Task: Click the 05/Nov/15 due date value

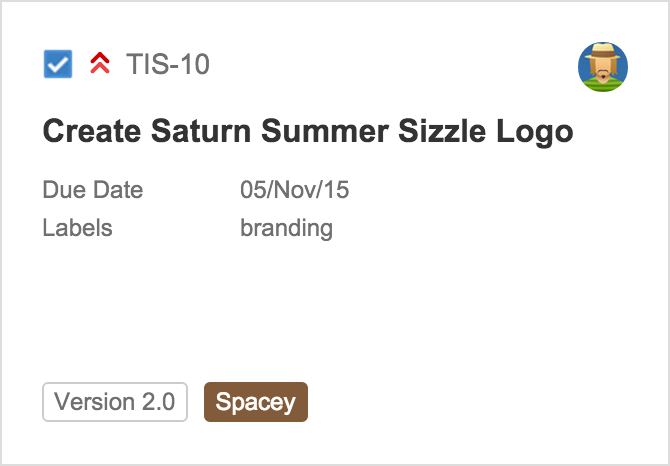Action: coord(294,190)
